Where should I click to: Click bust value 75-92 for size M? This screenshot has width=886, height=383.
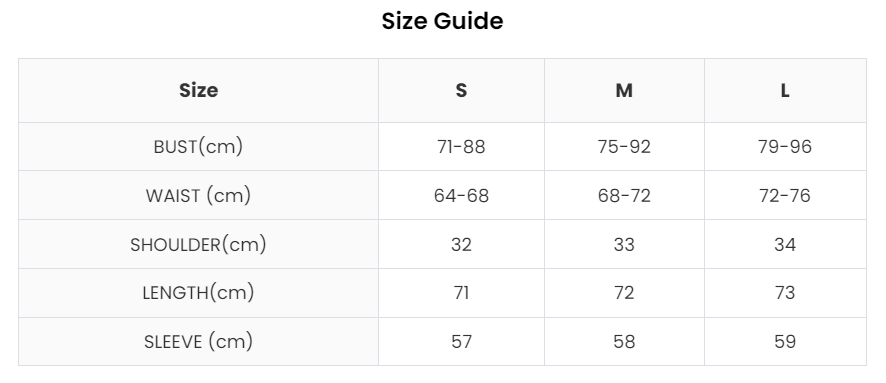point(624,147)
